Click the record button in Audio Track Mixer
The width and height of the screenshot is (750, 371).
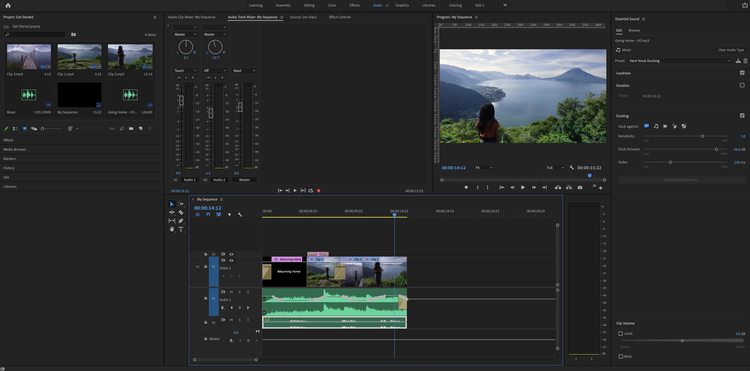(x=319, y=190)
